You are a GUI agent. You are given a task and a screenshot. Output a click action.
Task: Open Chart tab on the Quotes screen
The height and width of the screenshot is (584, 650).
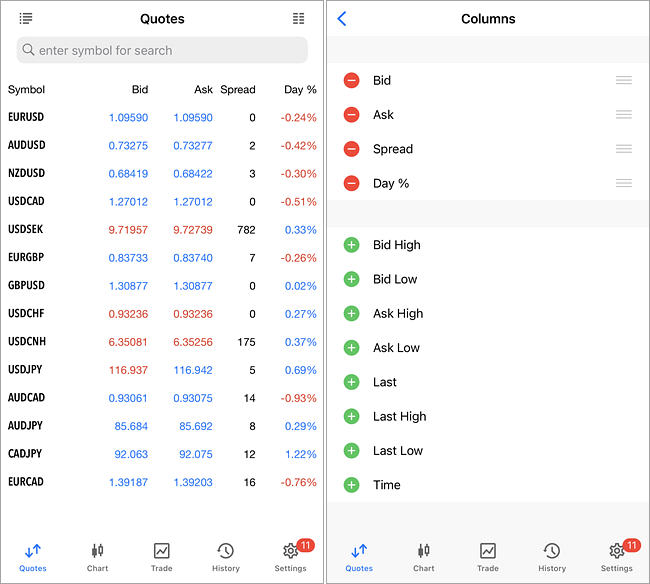point(97,557)
